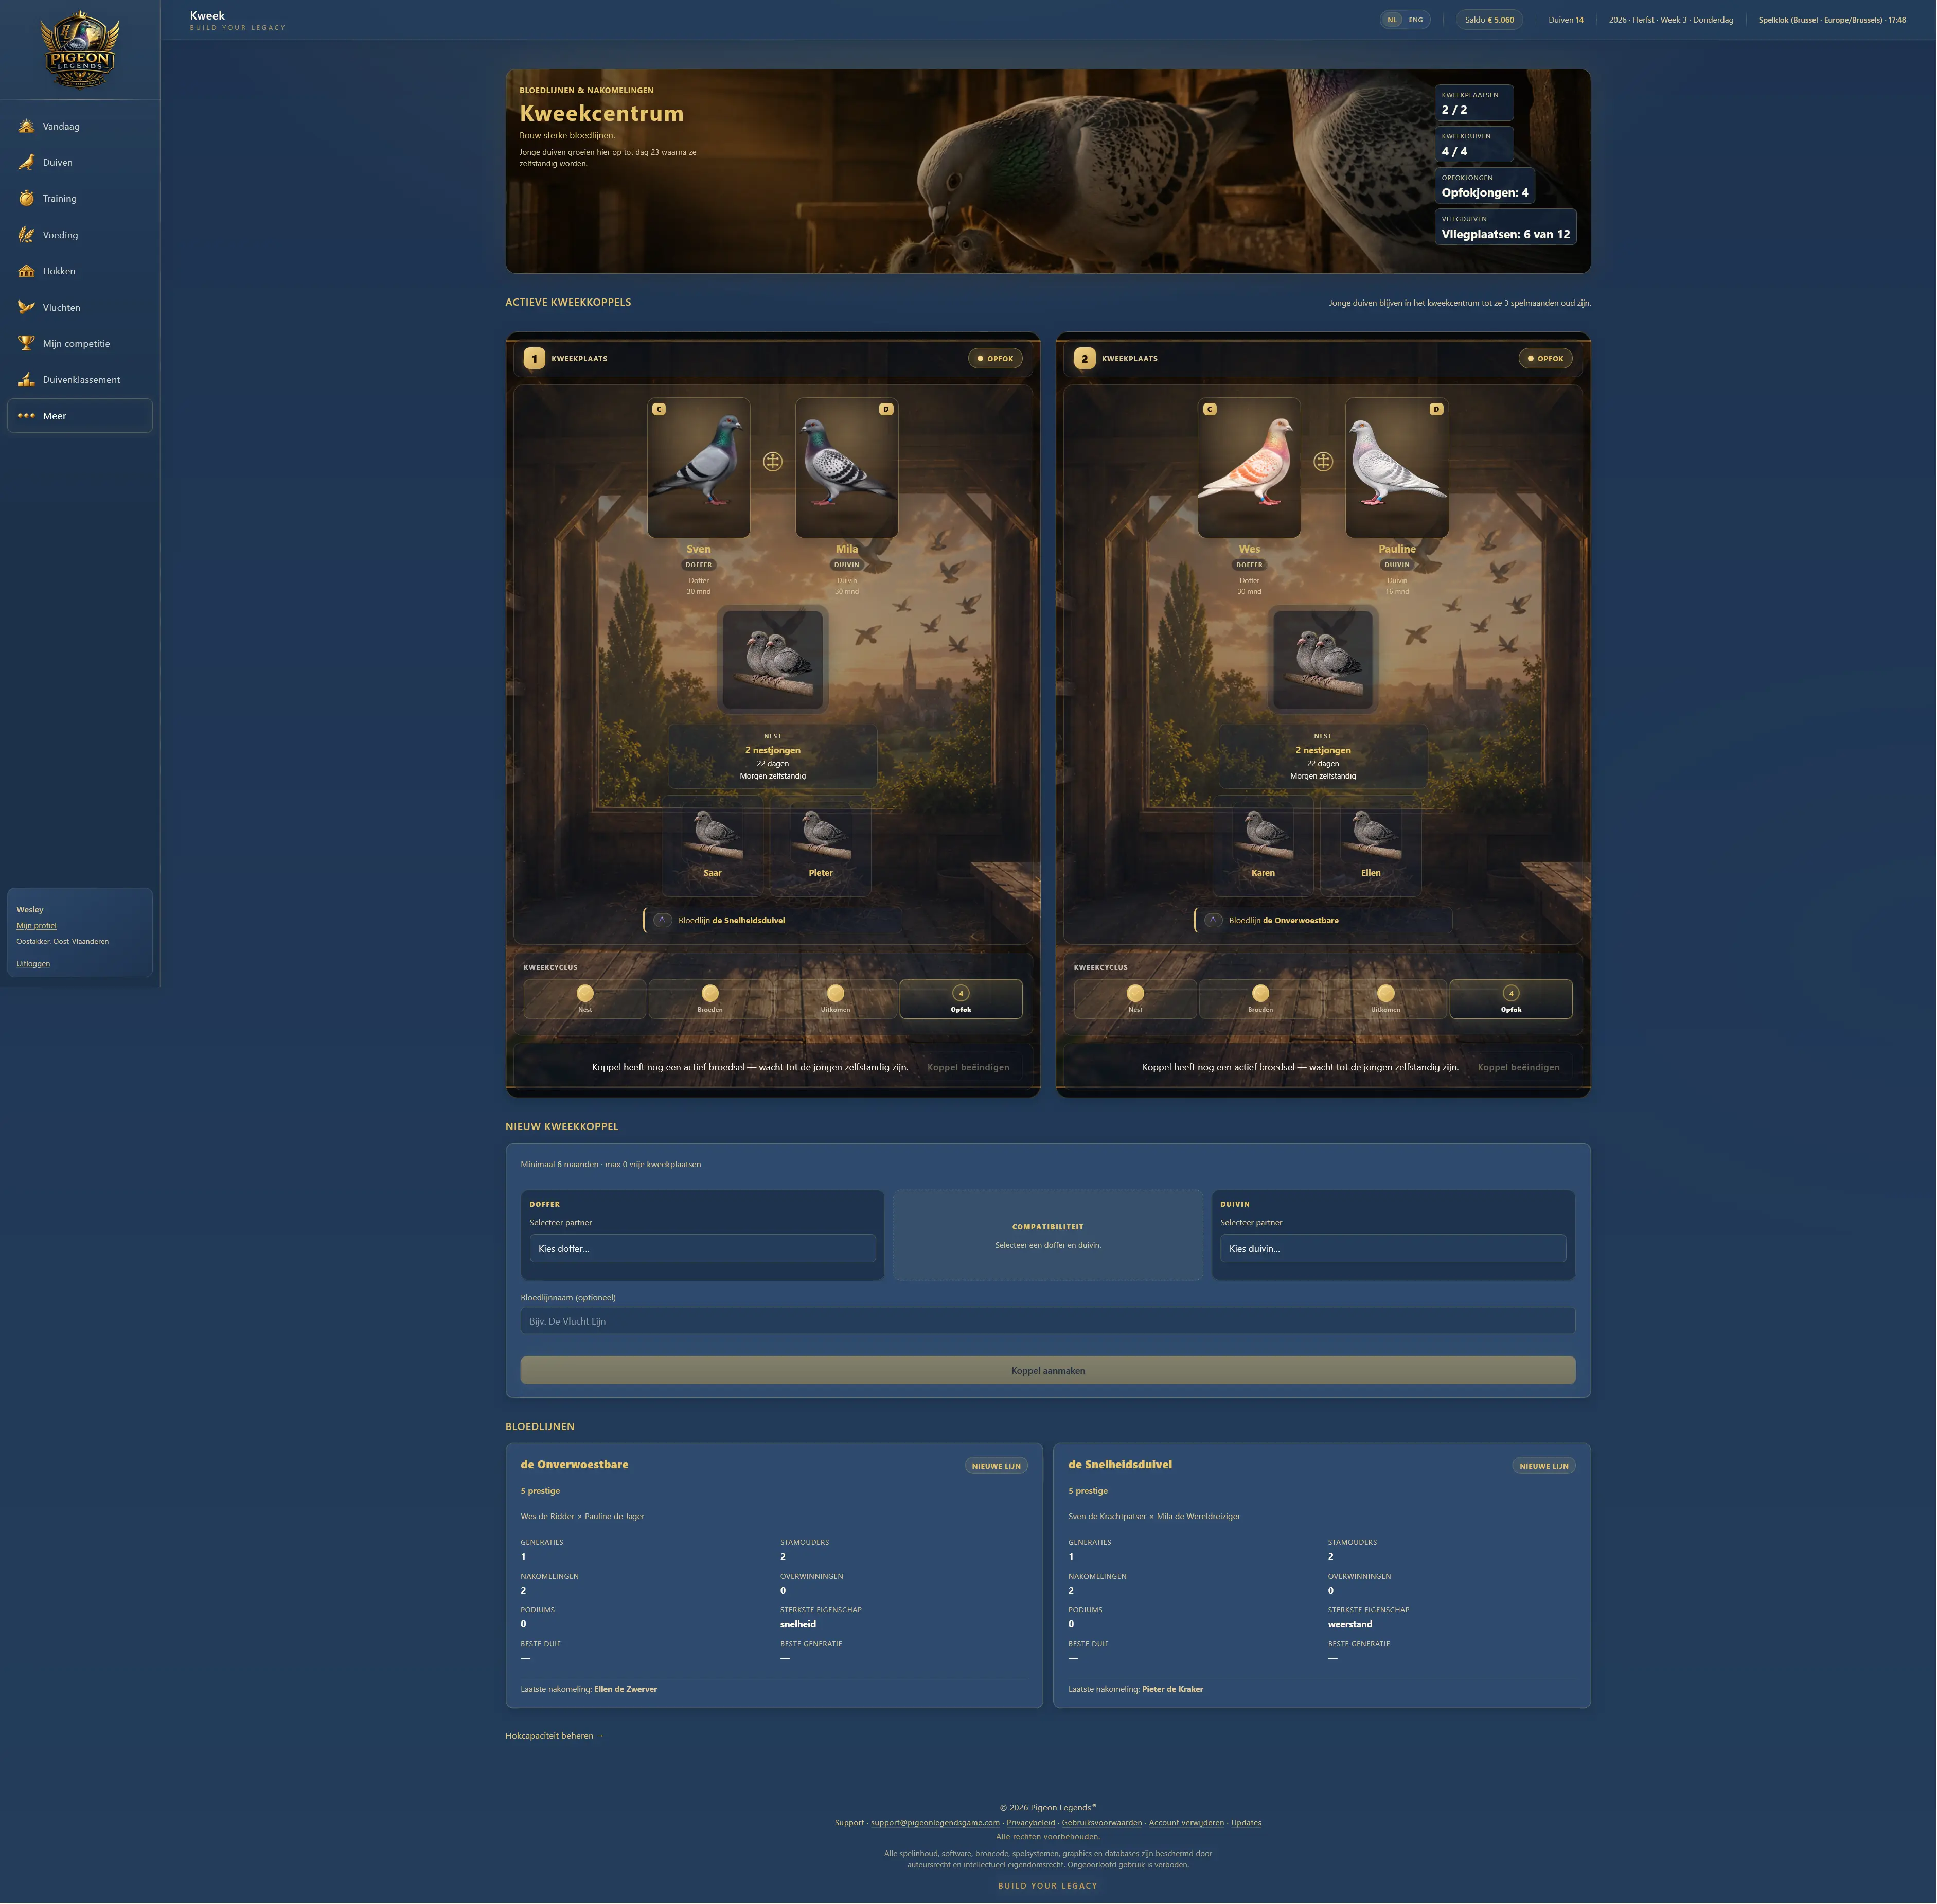Click the pairing symbol between Wes and Pauline

click(1323, 461)
